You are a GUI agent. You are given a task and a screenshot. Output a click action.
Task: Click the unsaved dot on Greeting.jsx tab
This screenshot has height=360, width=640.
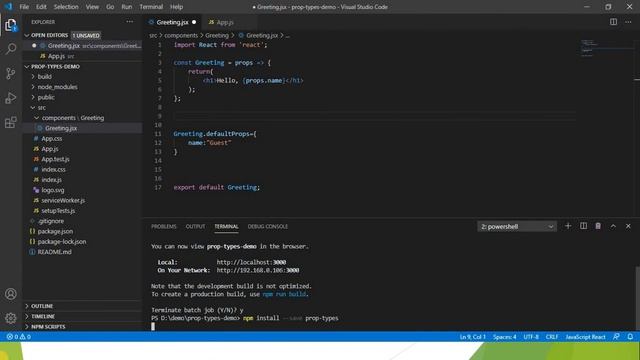194,22
